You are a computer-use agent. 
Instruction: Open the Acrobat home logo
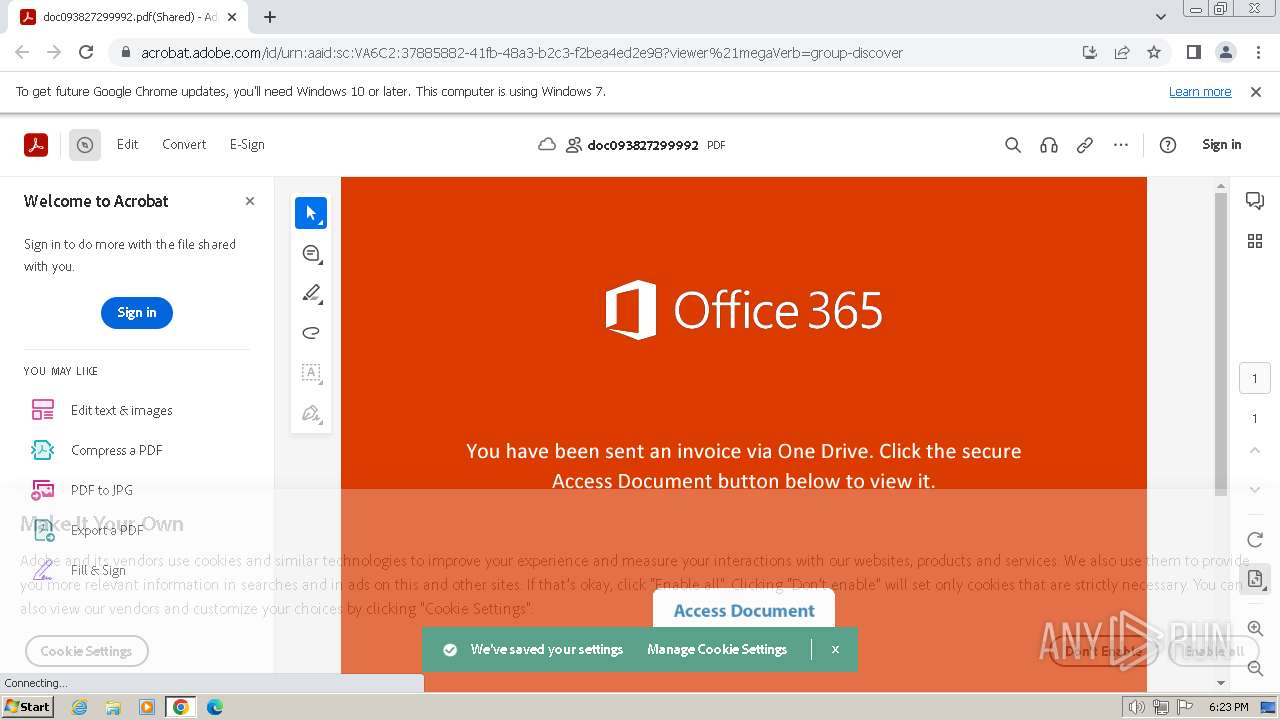pyautogui.click(x=36, y=145)
